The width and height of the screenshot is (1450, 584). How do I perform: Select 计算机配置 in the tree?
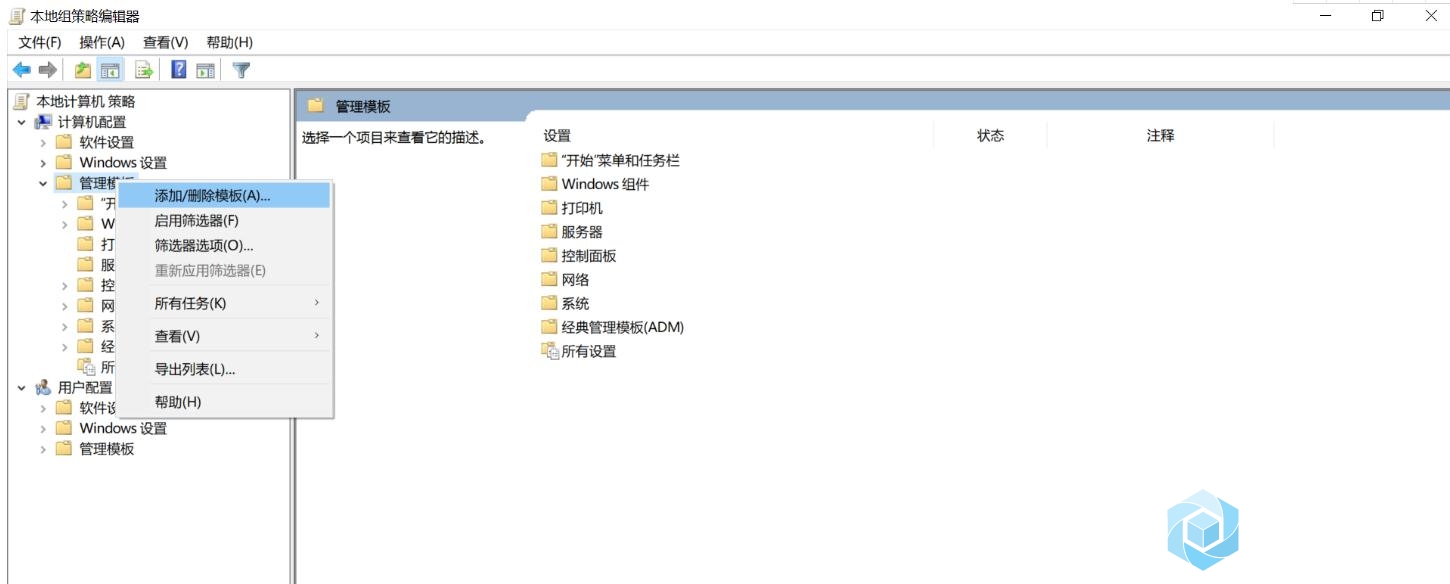pyautogui.click(x=92, y=122)
